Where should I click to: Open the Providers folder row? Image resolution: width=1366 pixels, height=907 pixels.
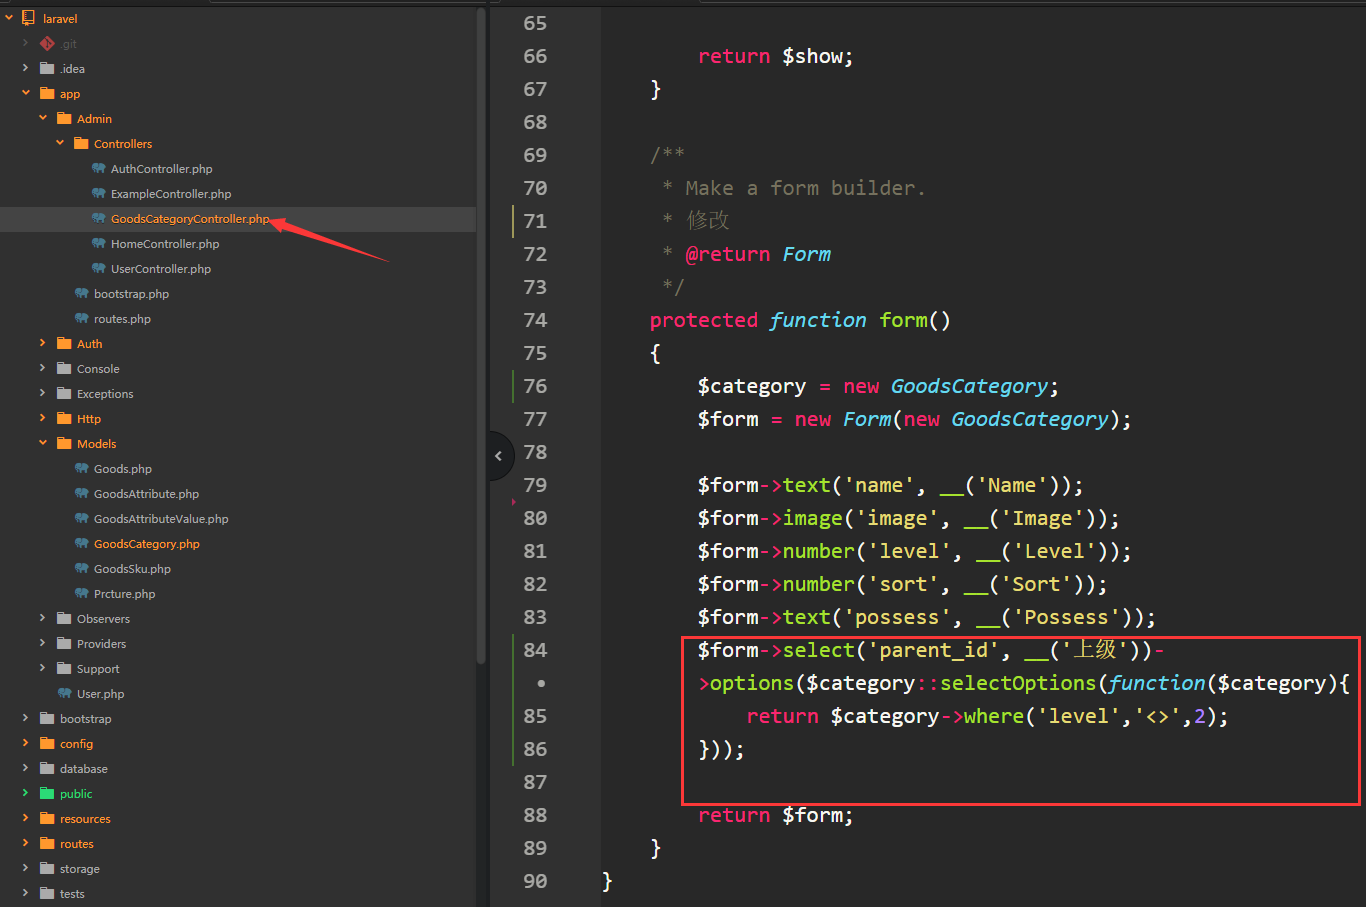pos(238,644)
